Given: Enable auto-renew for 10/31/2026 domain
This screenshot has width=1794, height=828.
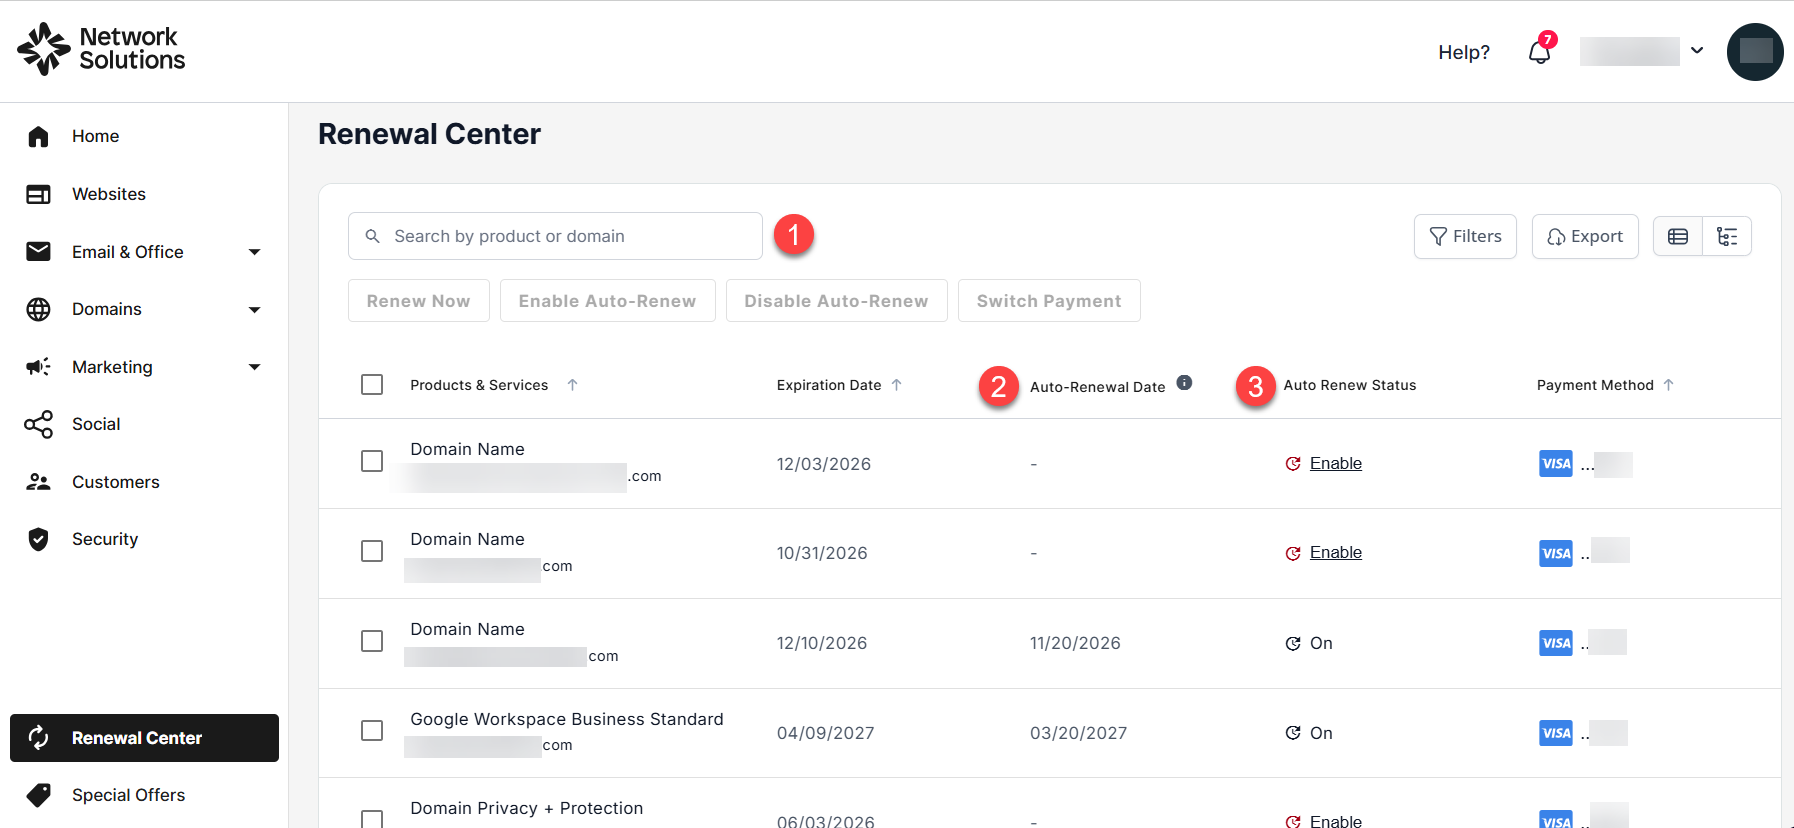Looking at the screenshot, I should click(1336, 552).
